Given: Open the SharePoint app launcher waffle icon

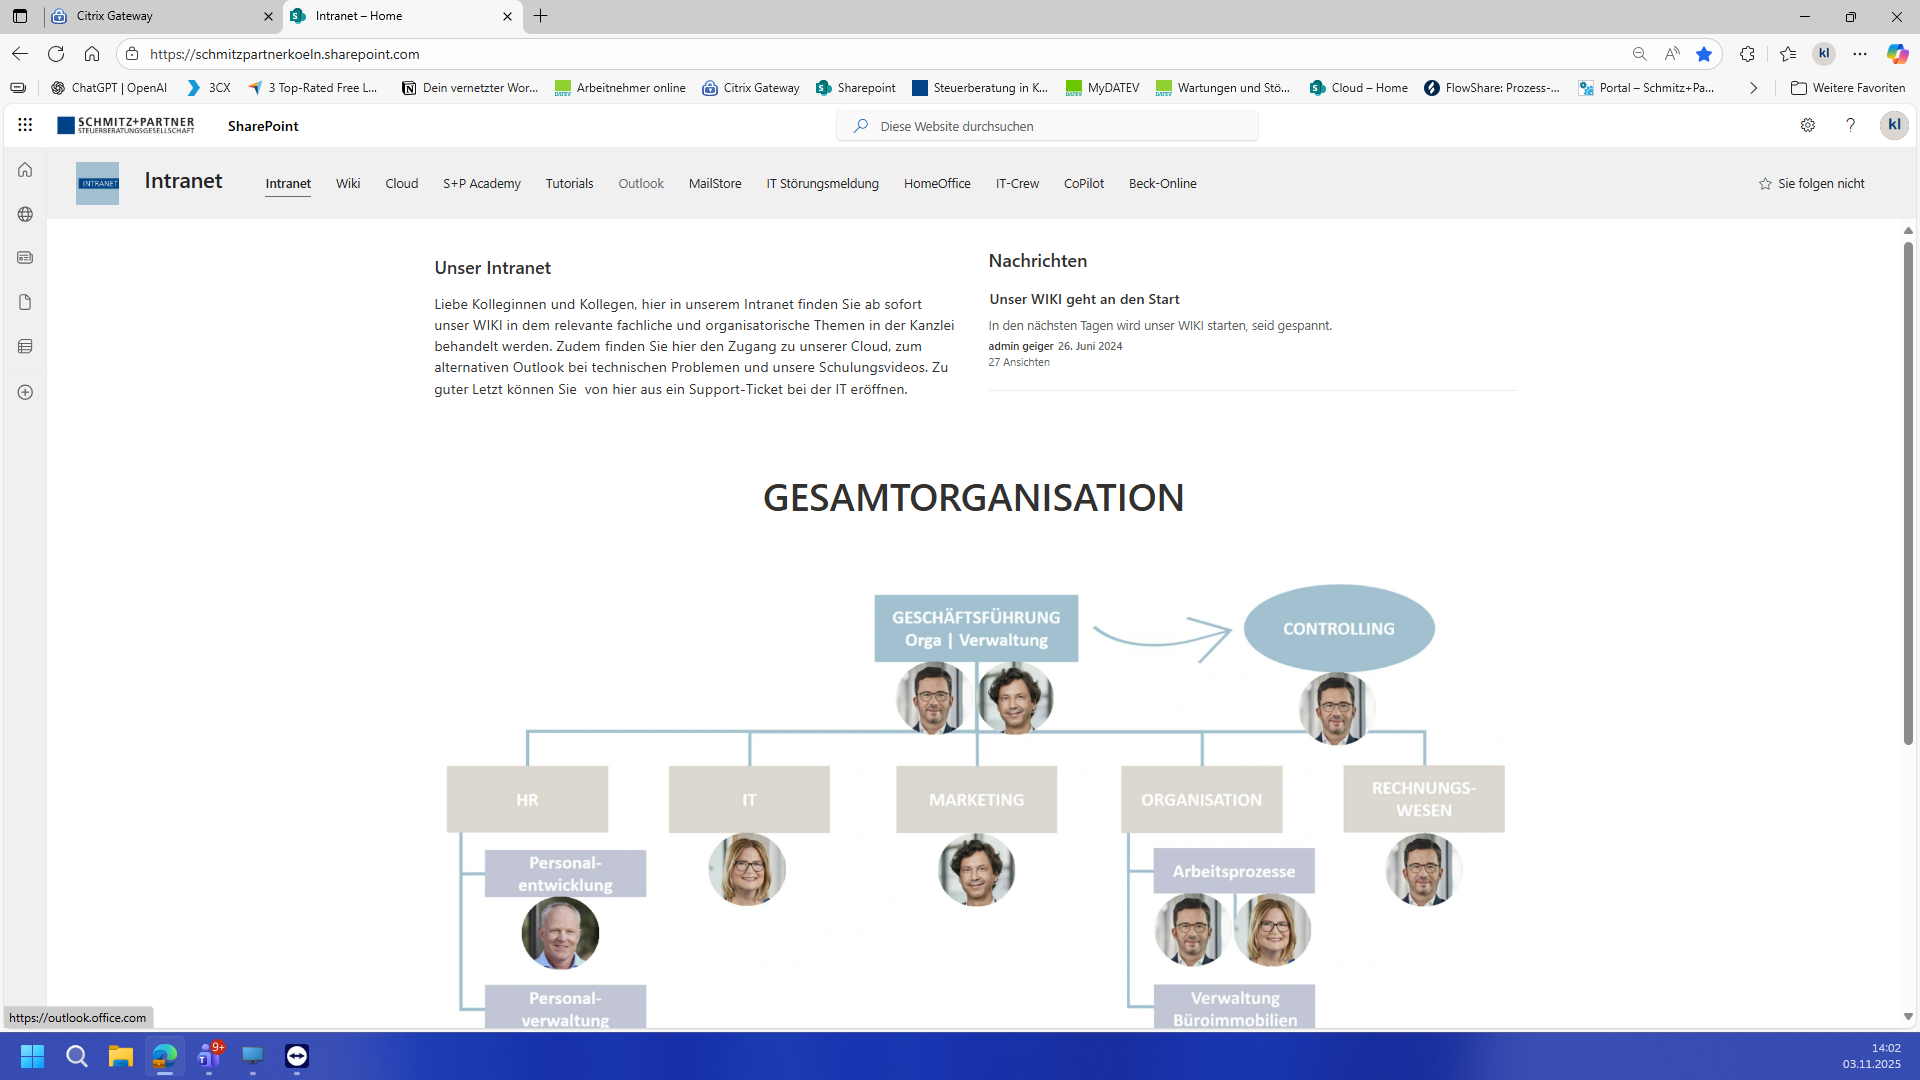Looking at the screenshot, I should click(x=25, y=125).
